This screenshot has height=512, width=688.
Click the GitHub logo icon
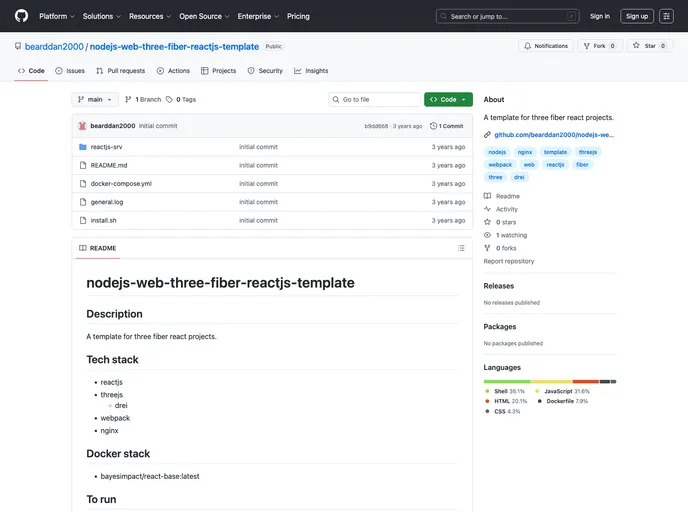click(21, 16)
